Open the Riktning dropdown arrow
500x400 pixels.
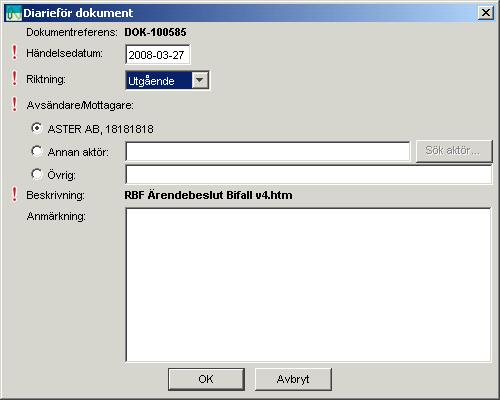(200, 80)
